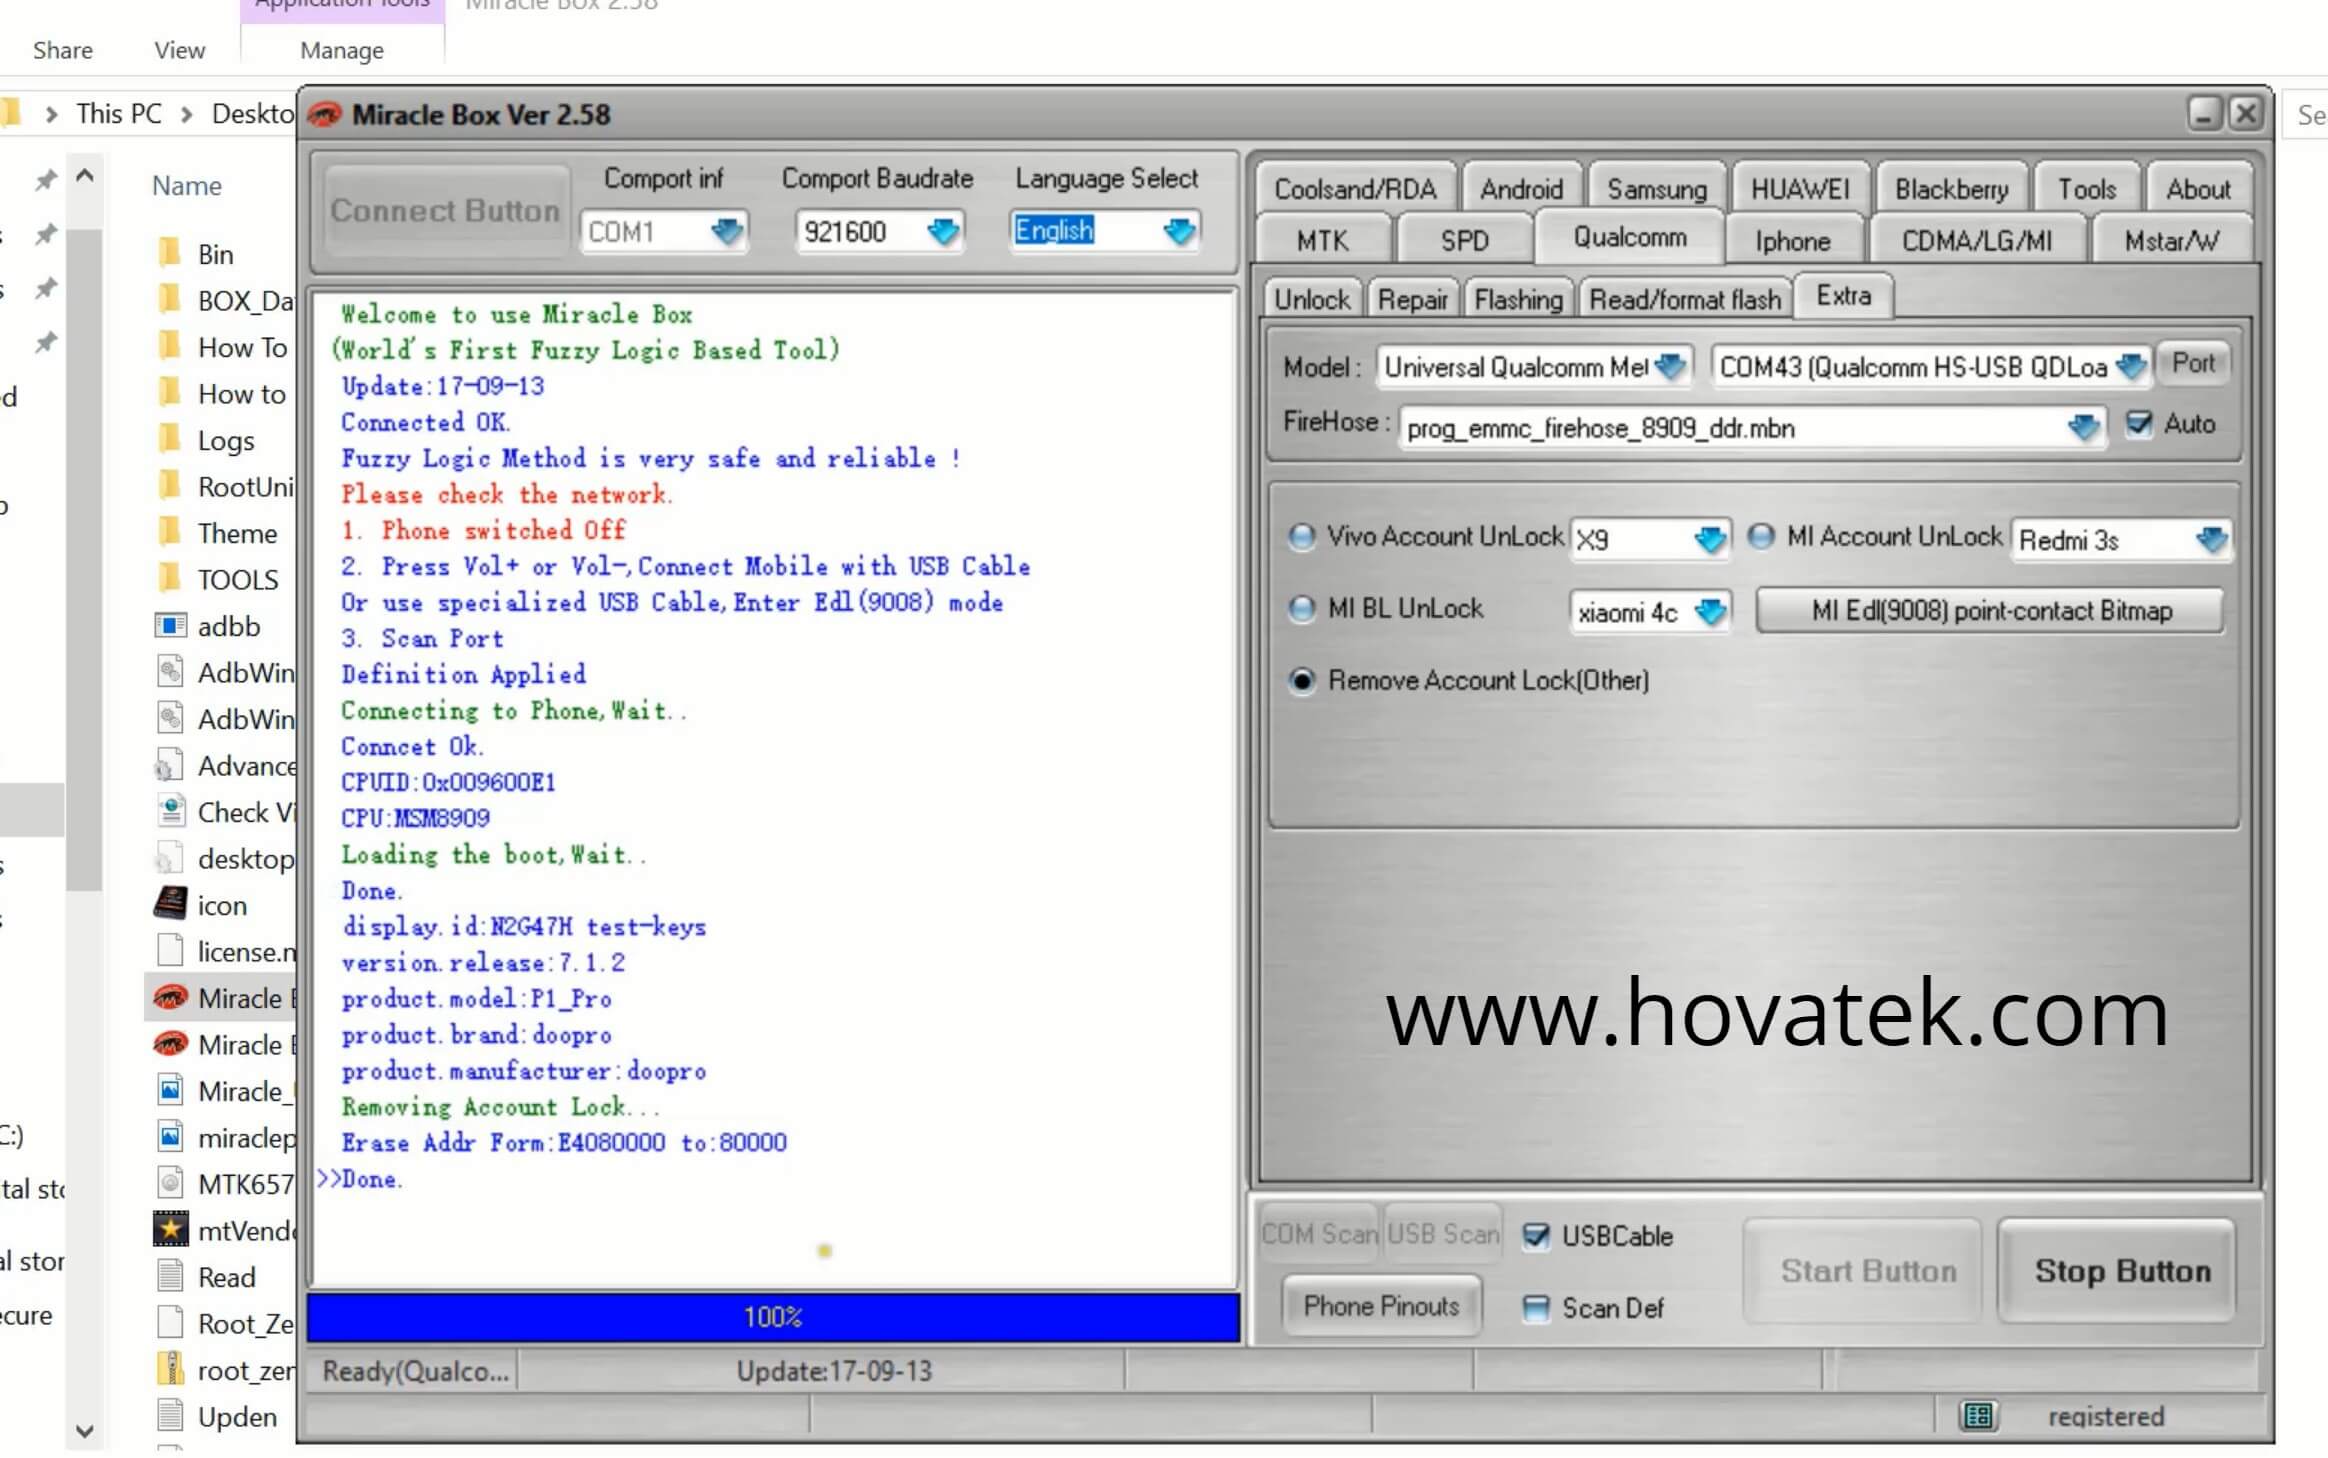Screen dimensions: 2328x1458
Task: Click the Logs folder icon in Explorer
Action: [170, 439]
